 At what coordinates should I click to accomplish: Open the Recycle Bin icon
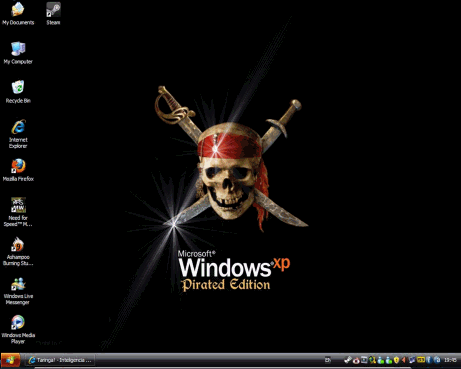[18, 92]
